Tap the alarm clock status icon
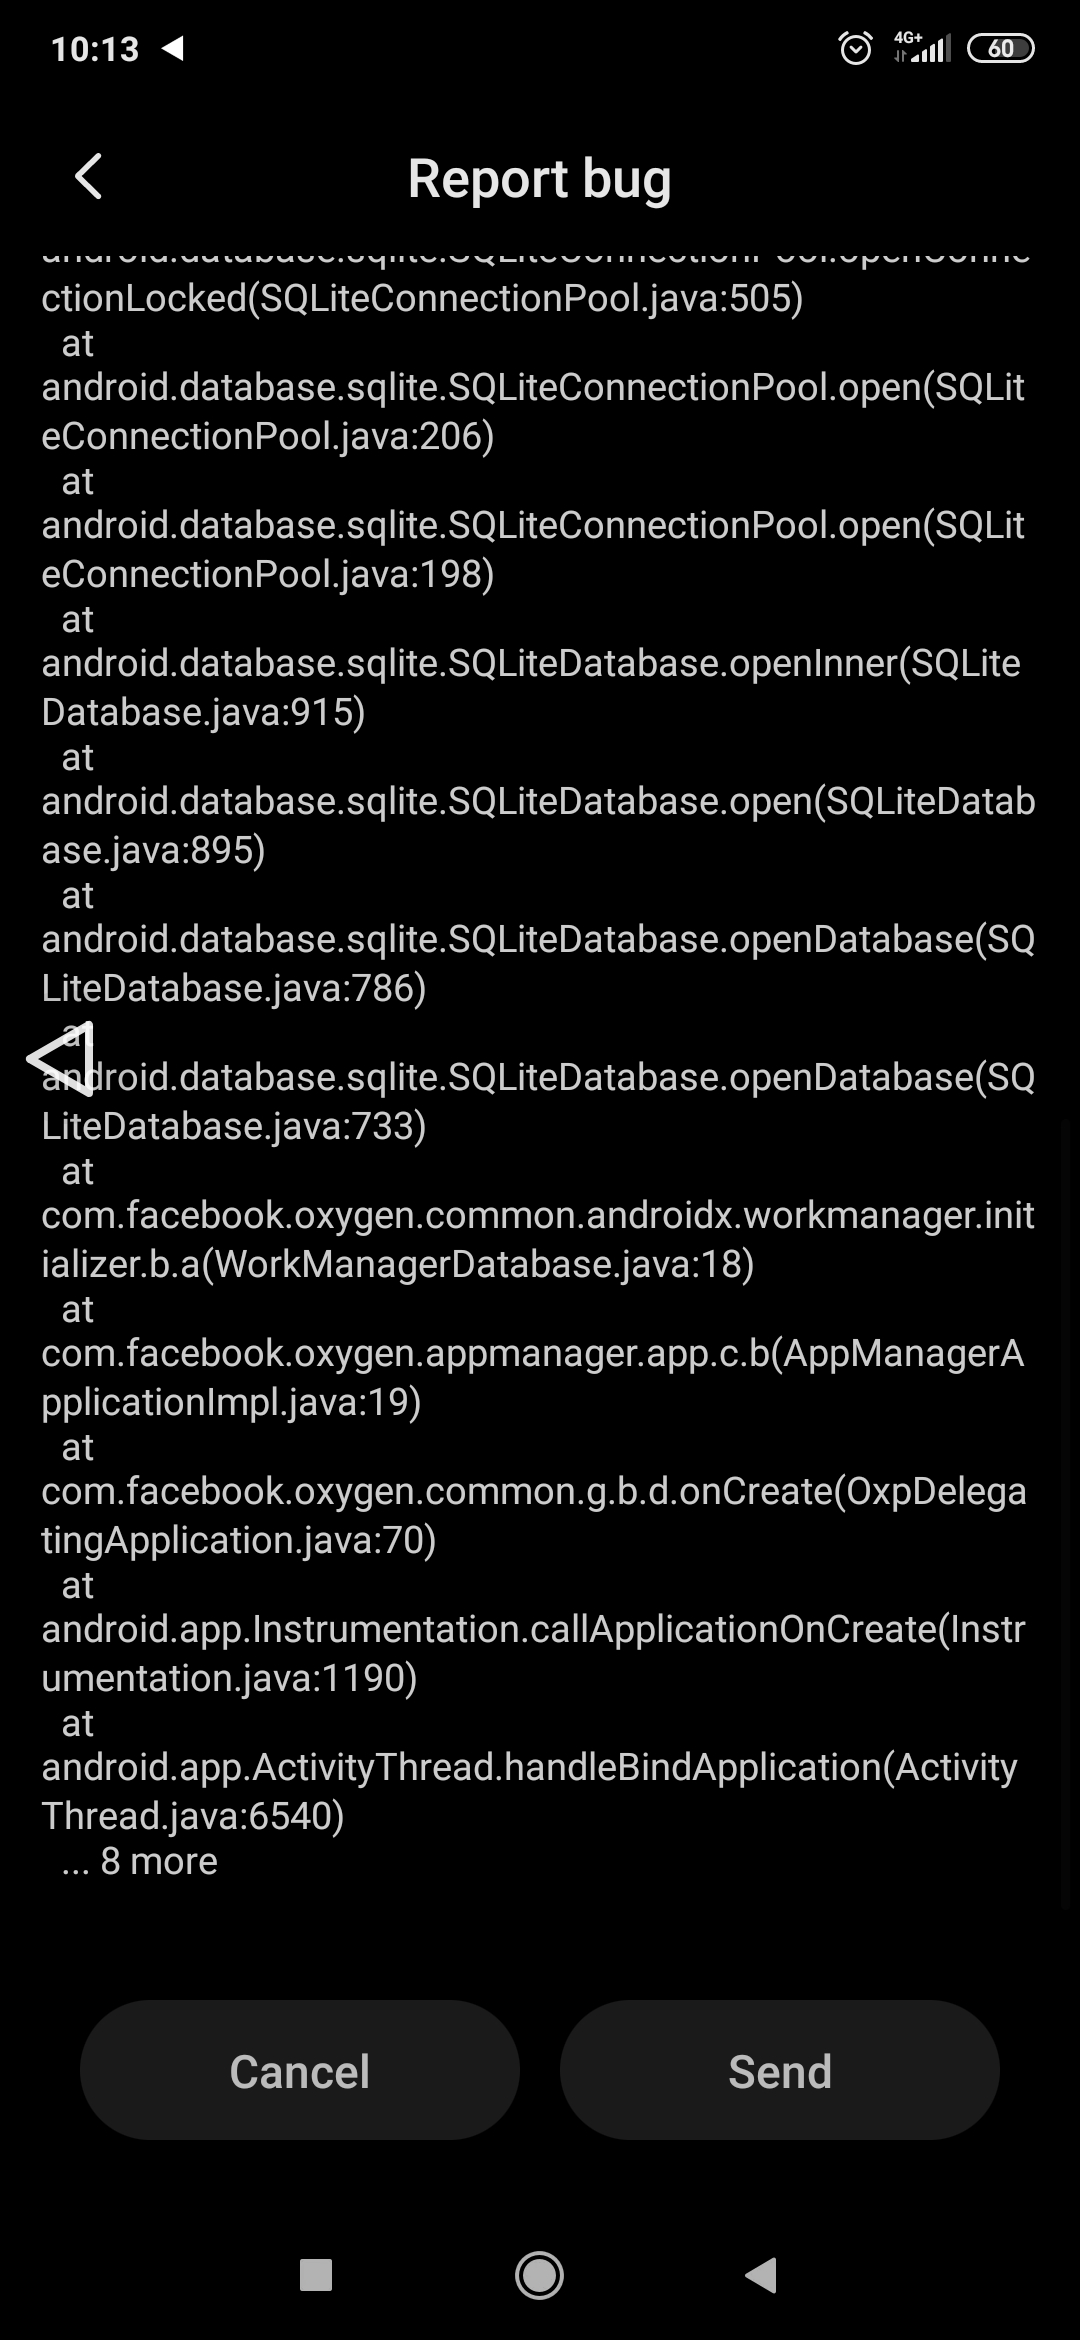 pyautogui.click(x=855, y=48)
